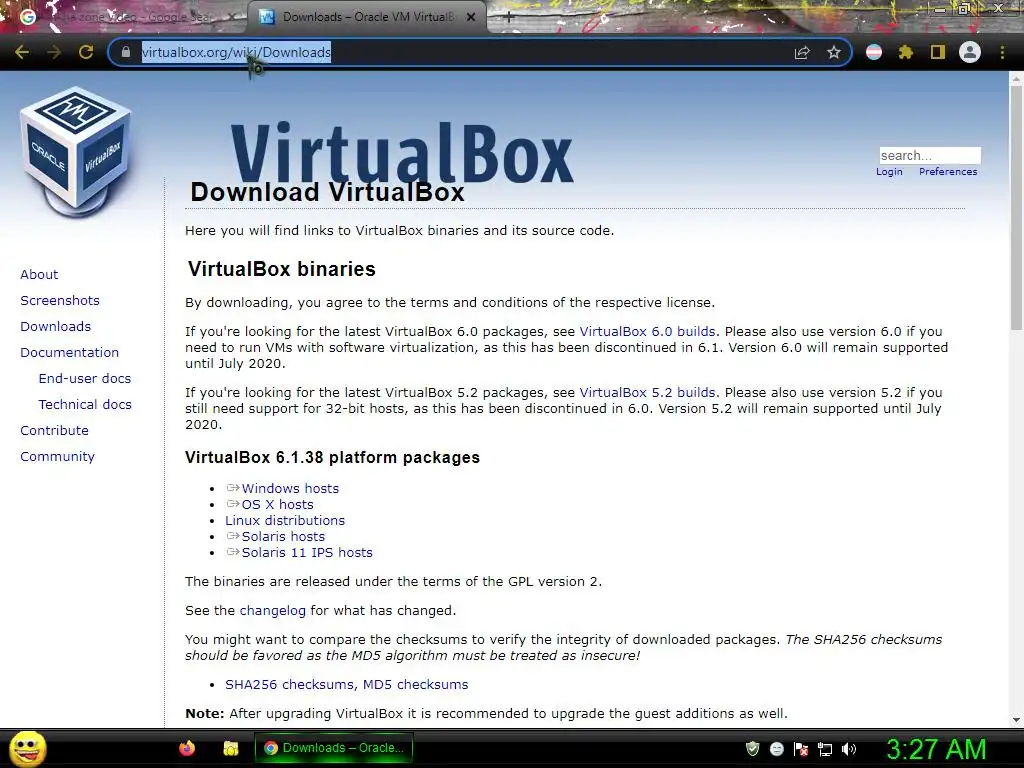Viewport: 1024px width, 768px height.
Task: Click the scrollbar down arrow
Action: tap(1016, 719)
